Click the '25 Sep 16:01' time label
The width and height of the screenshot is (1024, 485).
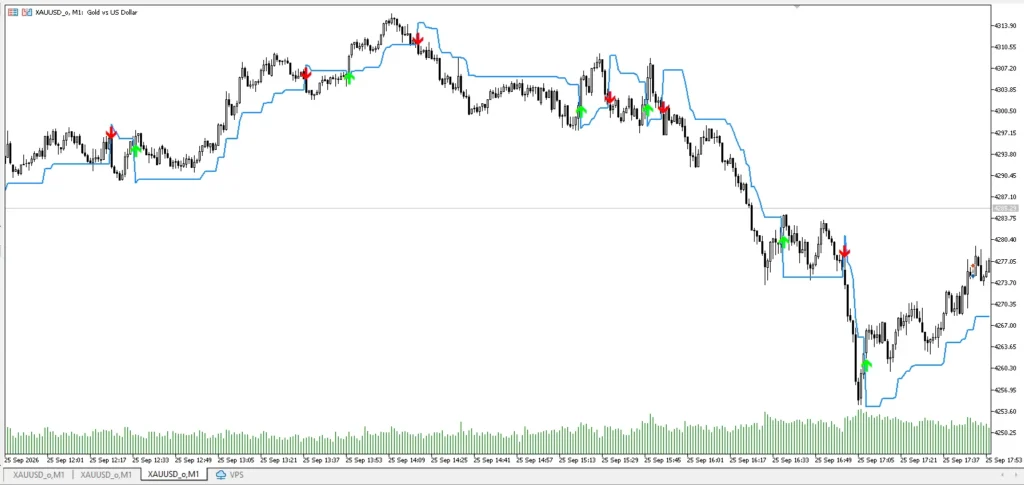[x=705, y=460]
